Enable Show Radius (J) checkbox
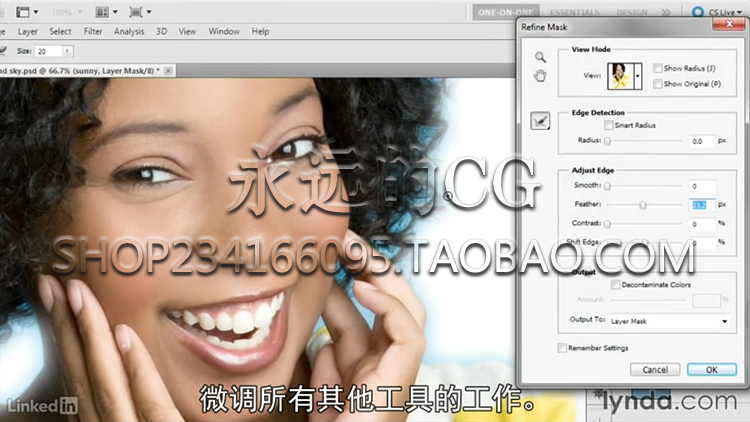The image size is (750, 422). [658, 68]
